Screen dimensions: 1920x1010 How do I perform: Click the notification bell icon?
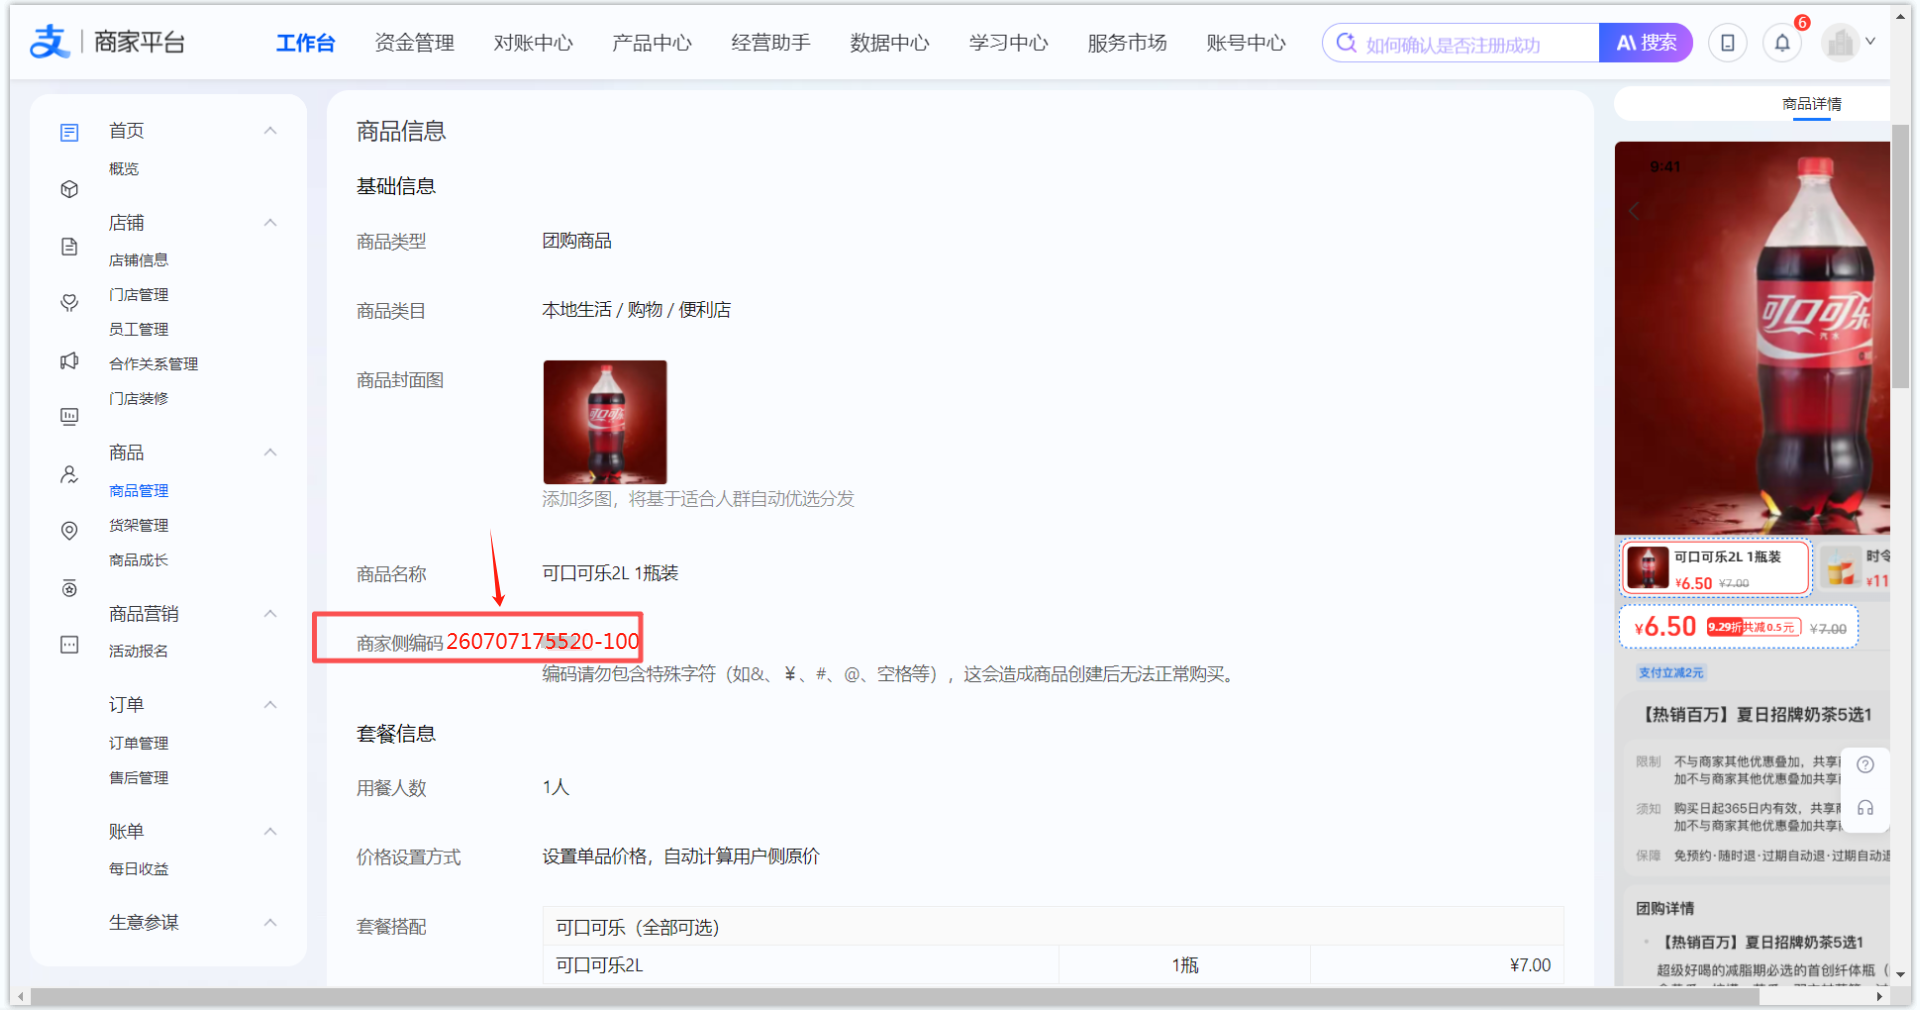[1782, 43]
